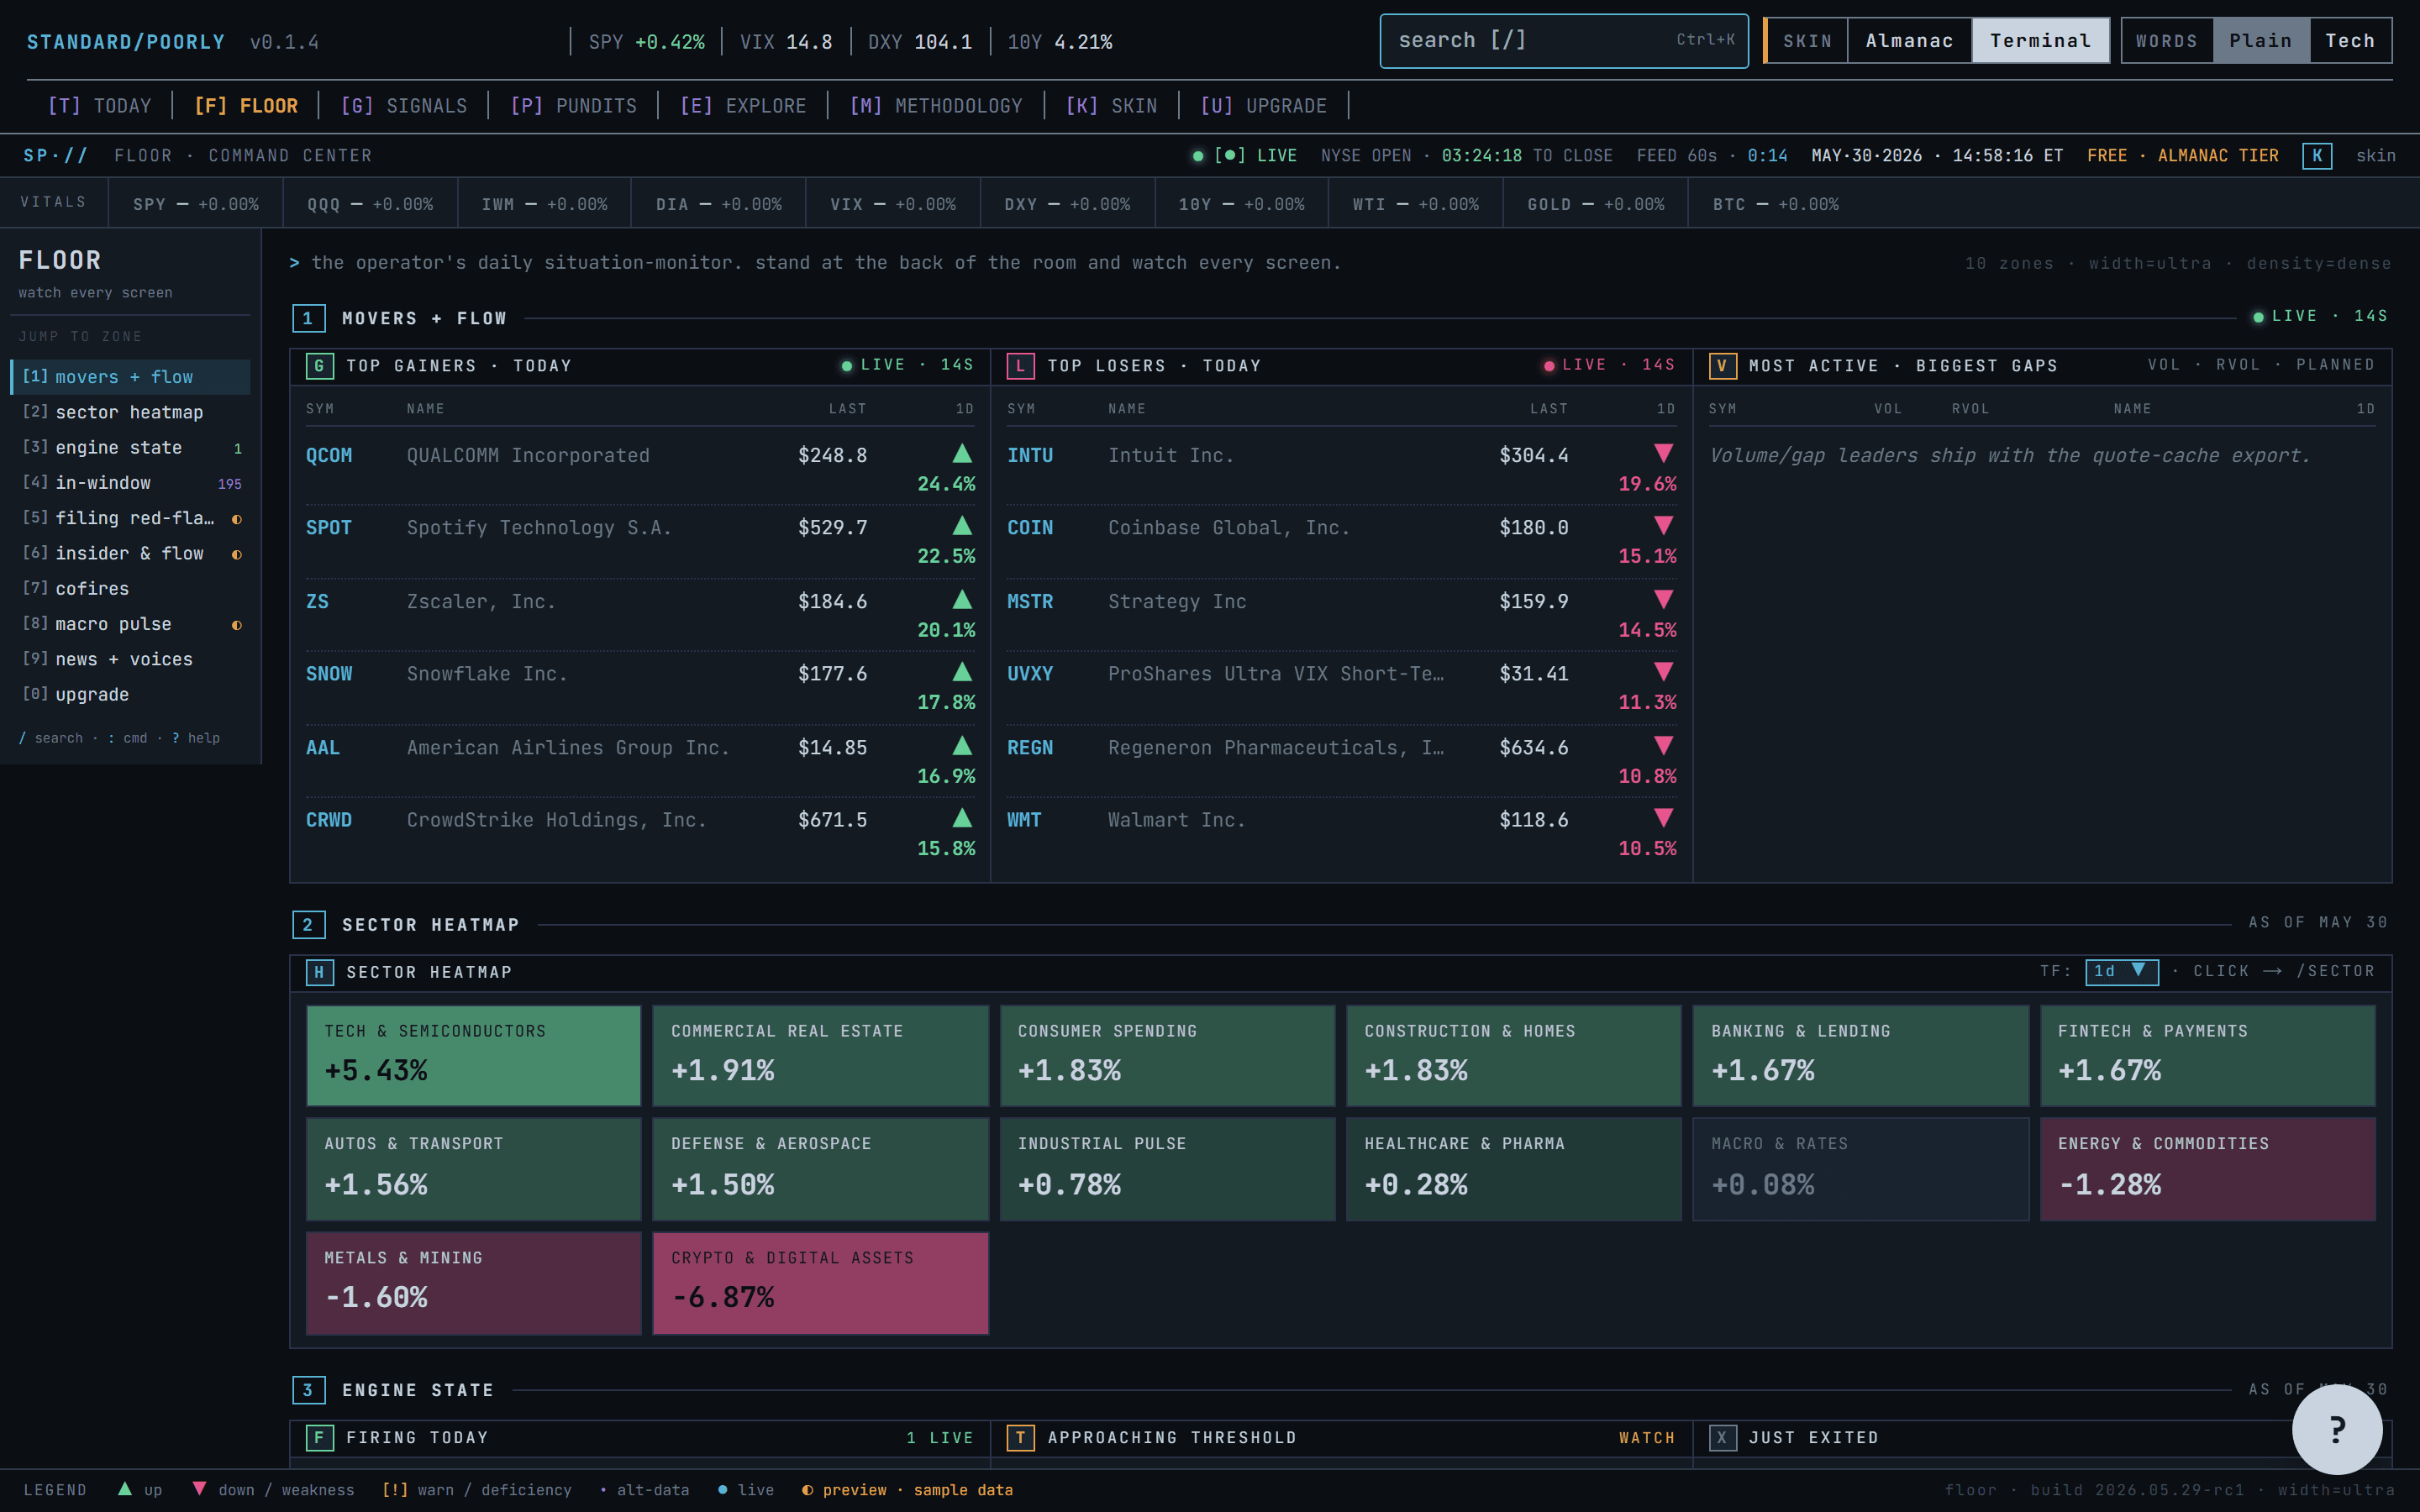The width and height of the screenshot is (2420, 1512).
Task: Click the L badge of Top Losers panel
Action: tap(1020, 366)
